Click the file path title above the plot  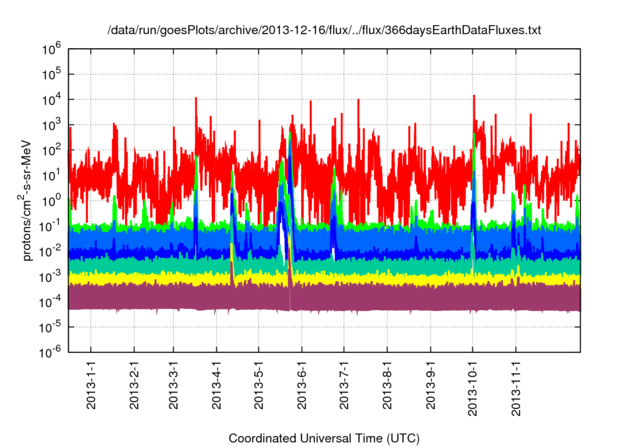[x=324, y=30]
